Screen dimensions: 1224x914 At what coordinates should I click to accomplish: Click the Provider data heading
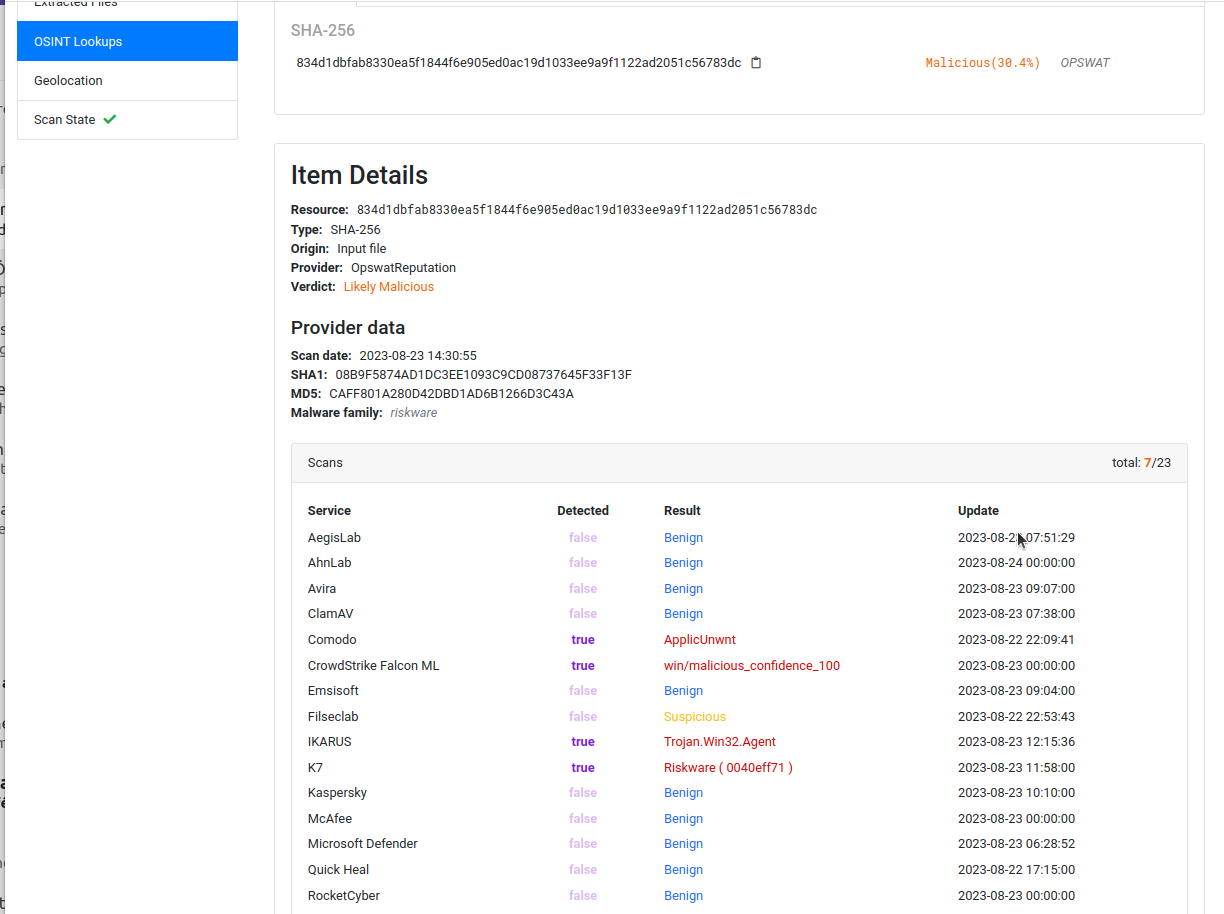click(348, 328)
